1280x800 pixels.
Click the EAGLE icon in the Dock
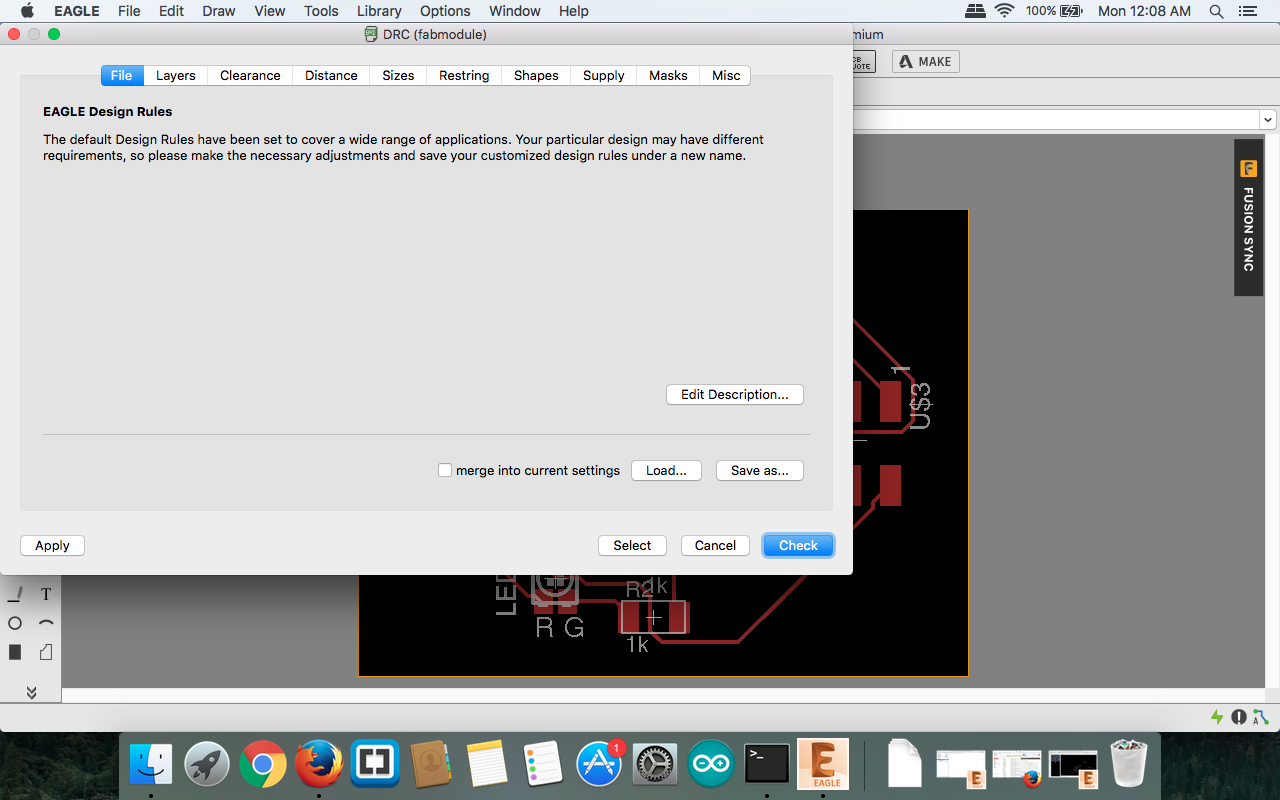click(x=823, y=765)
